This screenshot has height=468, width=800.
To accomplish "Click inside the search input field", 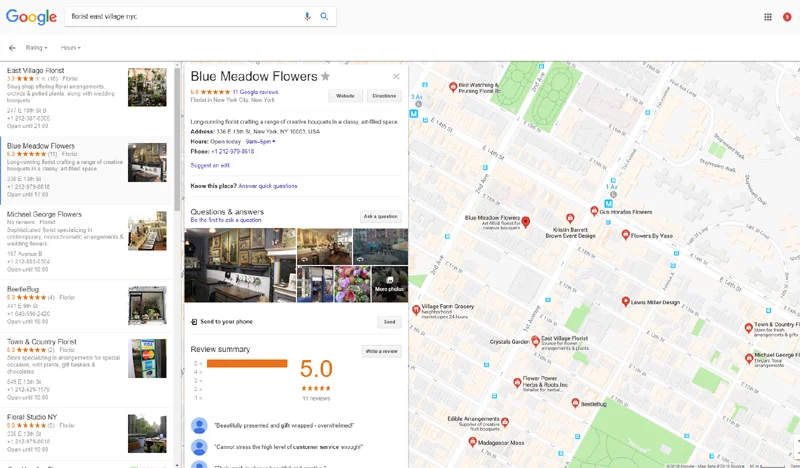I will (184, 16).
